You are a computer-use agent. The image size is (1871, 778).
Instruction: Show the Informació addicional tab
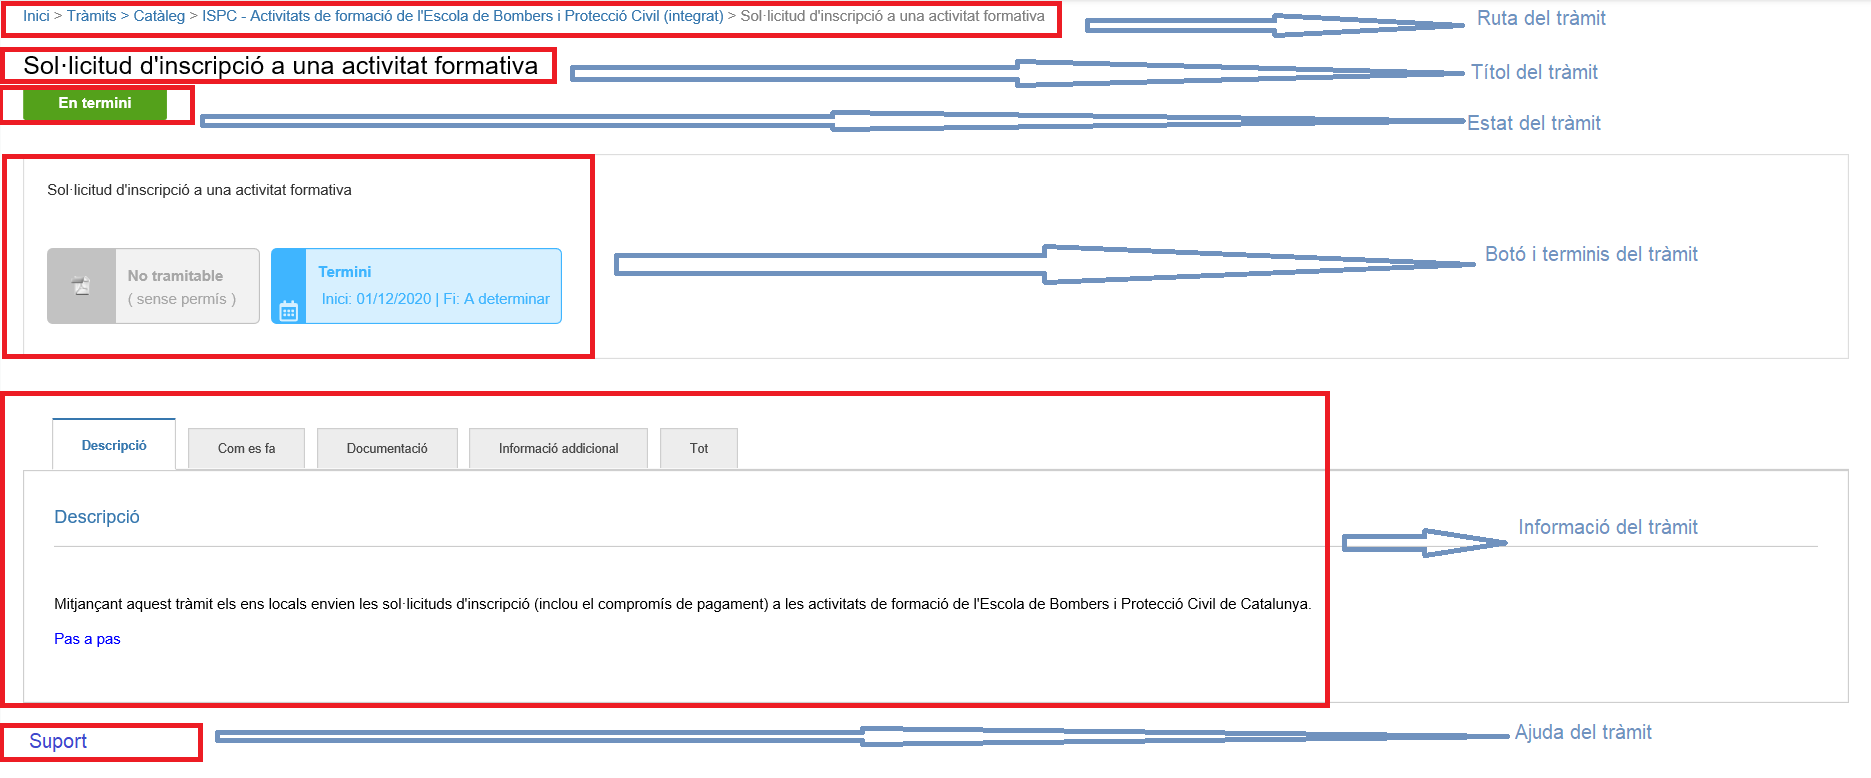558,449
